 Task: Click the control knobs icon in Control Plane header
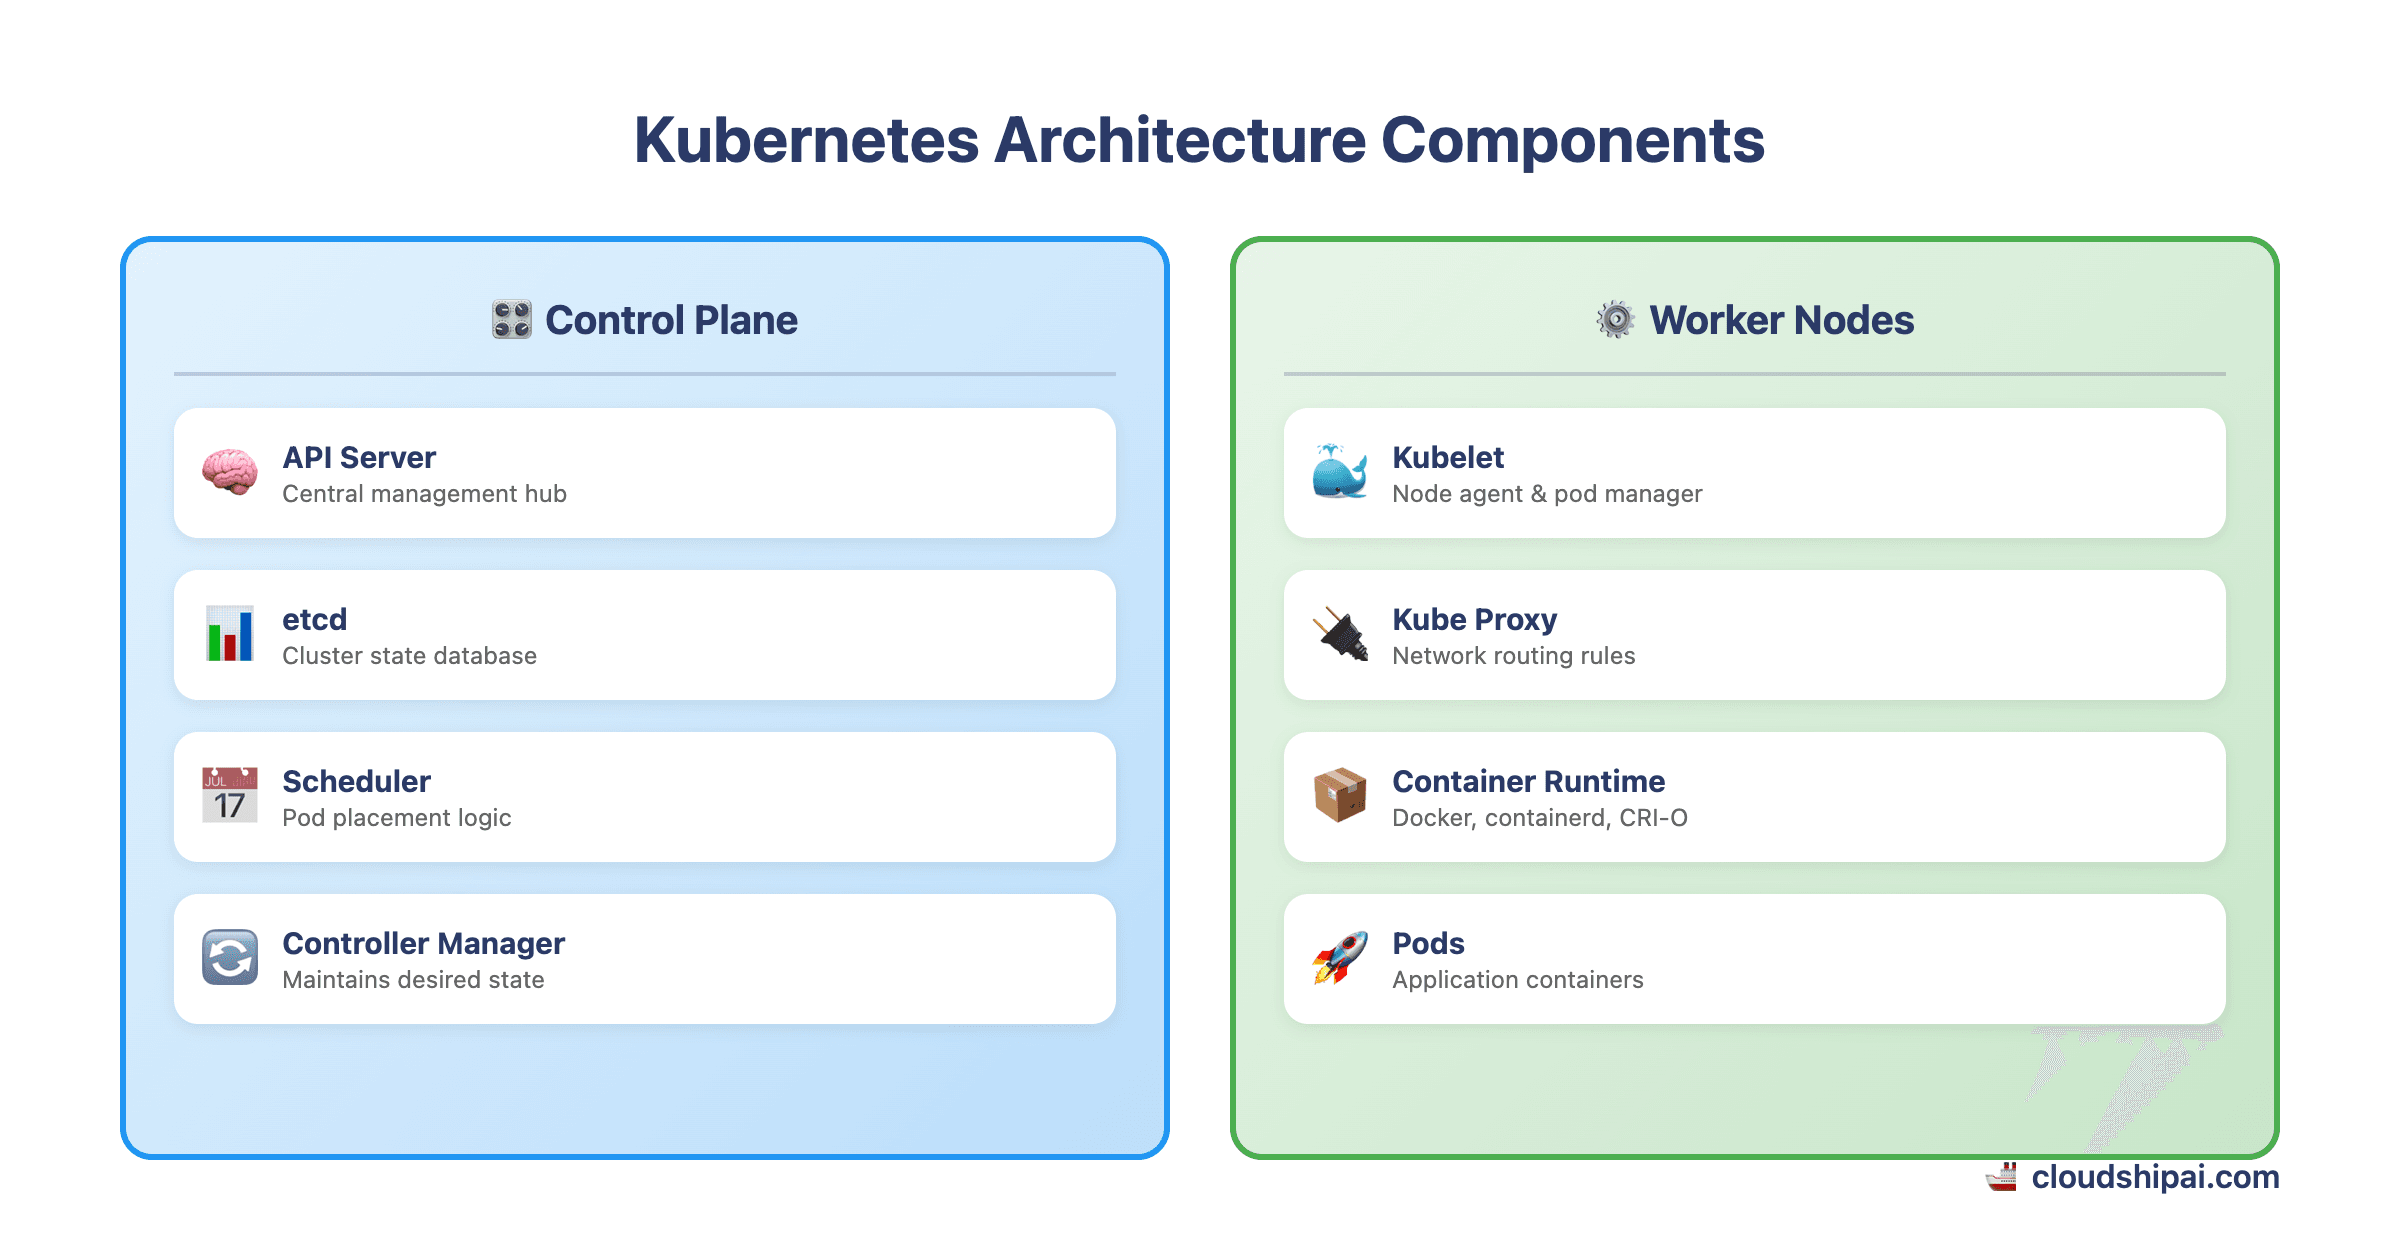511,320
